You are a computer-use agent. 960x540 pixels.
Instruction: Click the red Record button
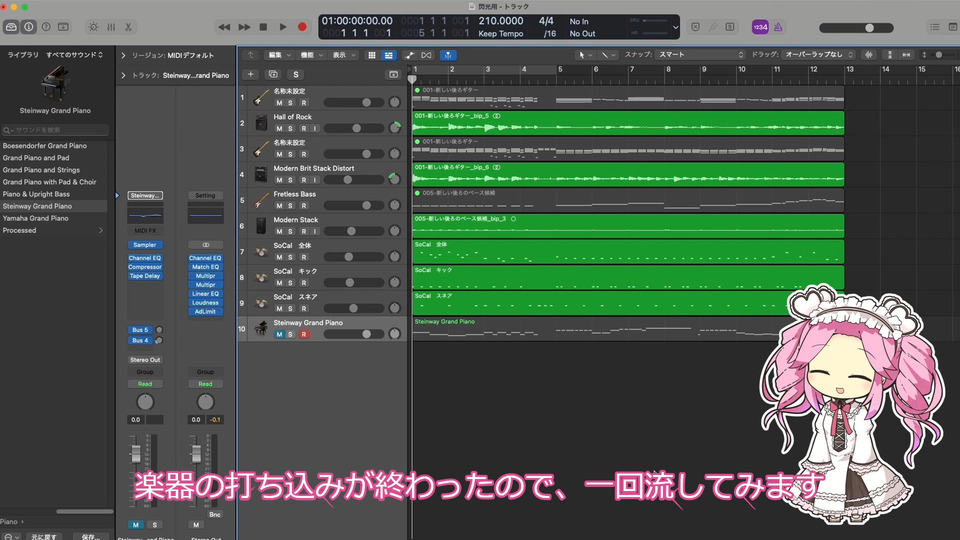[x=302, y=27]
